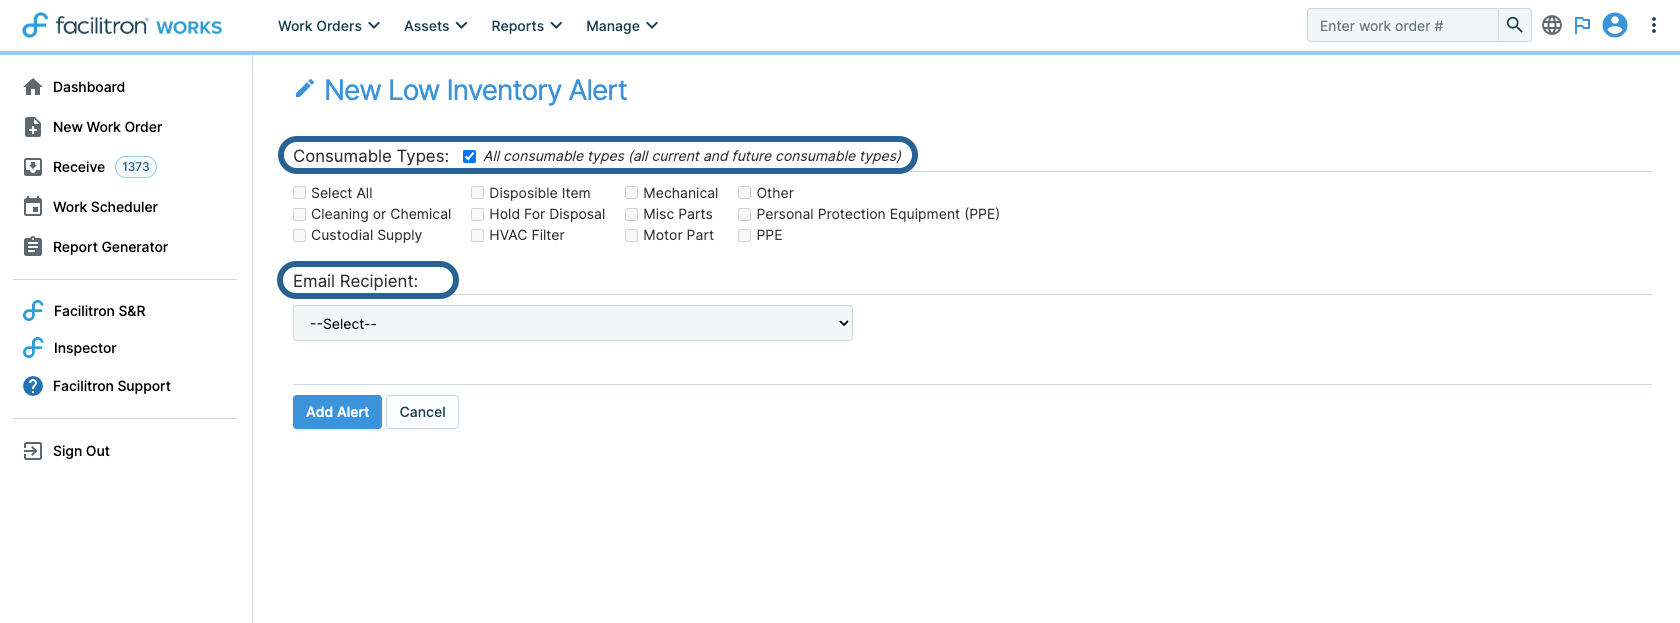Click the Facilitron S&R logo icon

(33, 311)
